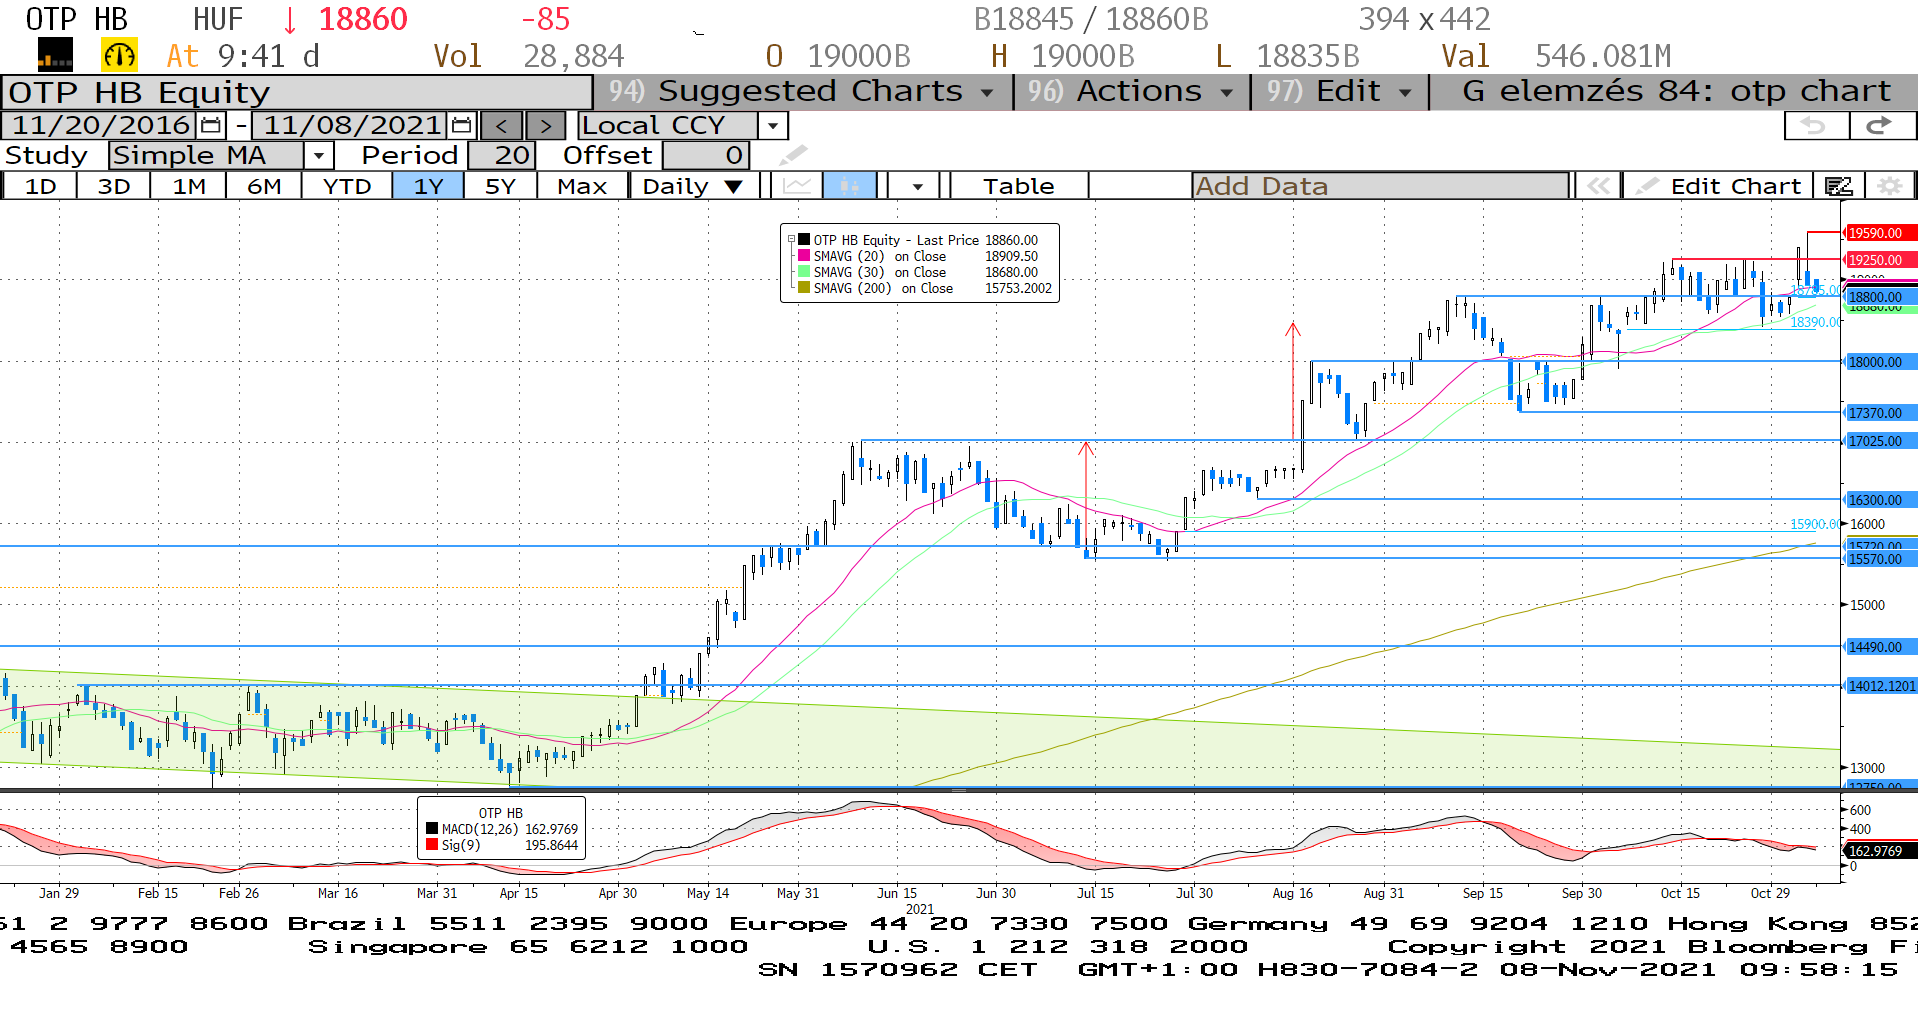Click the 17370.00 price level label

(1880, 413)
